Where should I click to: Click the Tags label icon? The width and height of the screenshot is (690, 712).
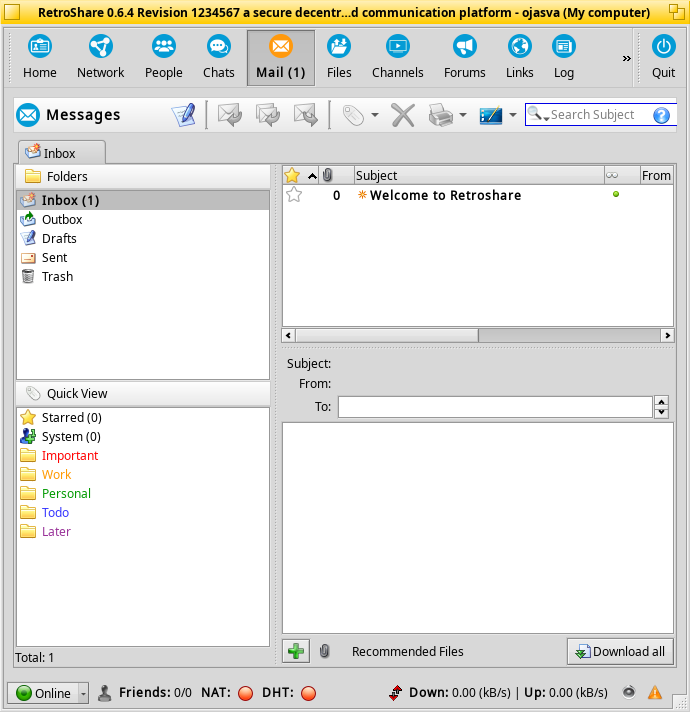coord(353,115)
